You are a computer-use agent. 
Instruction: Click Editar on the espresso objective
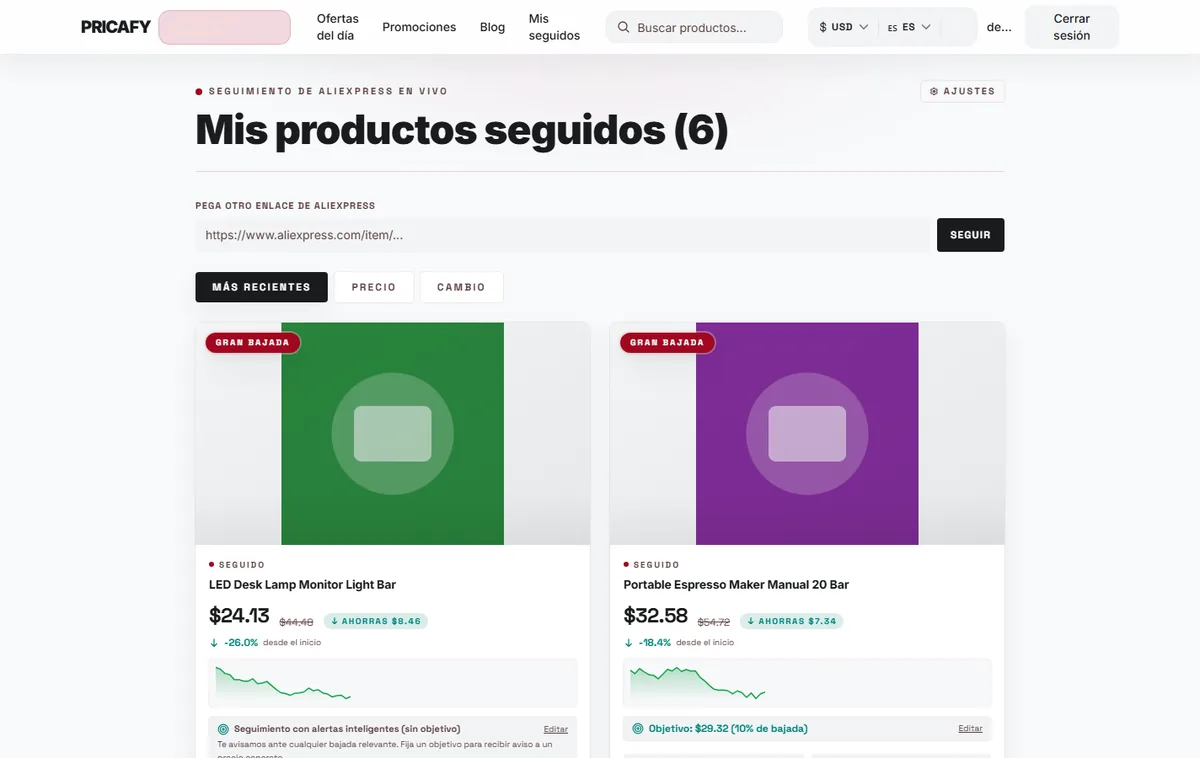coord(970,728)
